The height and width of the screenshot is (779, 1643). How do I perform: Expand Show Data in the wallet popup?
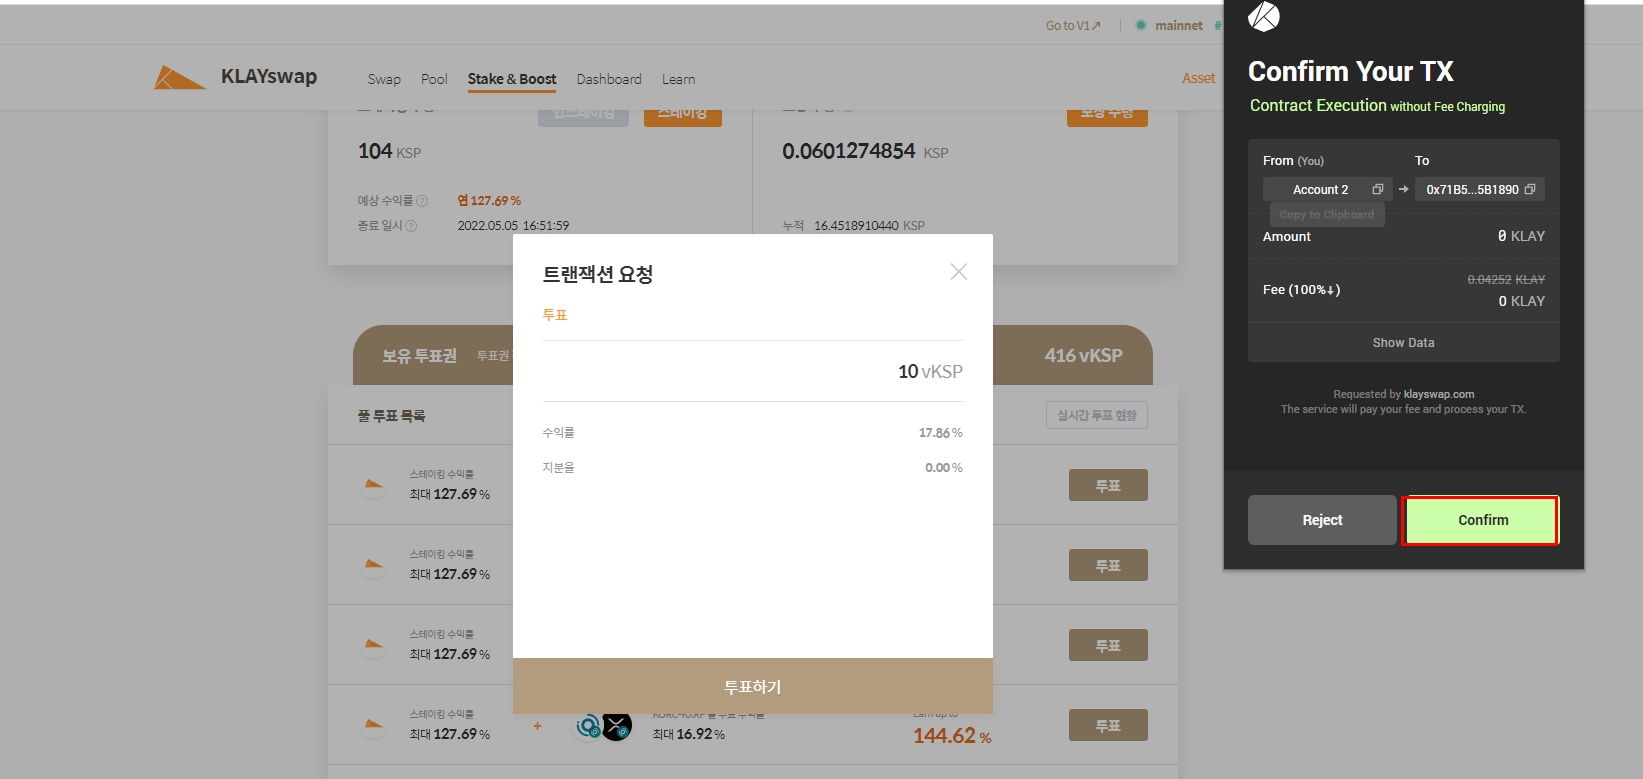pos(1403,343)
